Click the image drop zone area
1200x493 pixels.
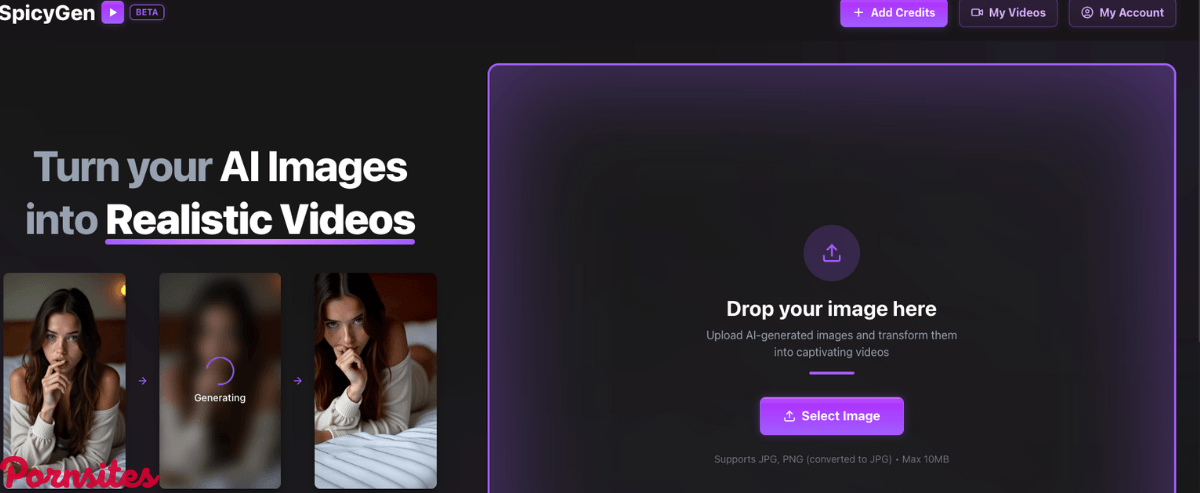832,279
